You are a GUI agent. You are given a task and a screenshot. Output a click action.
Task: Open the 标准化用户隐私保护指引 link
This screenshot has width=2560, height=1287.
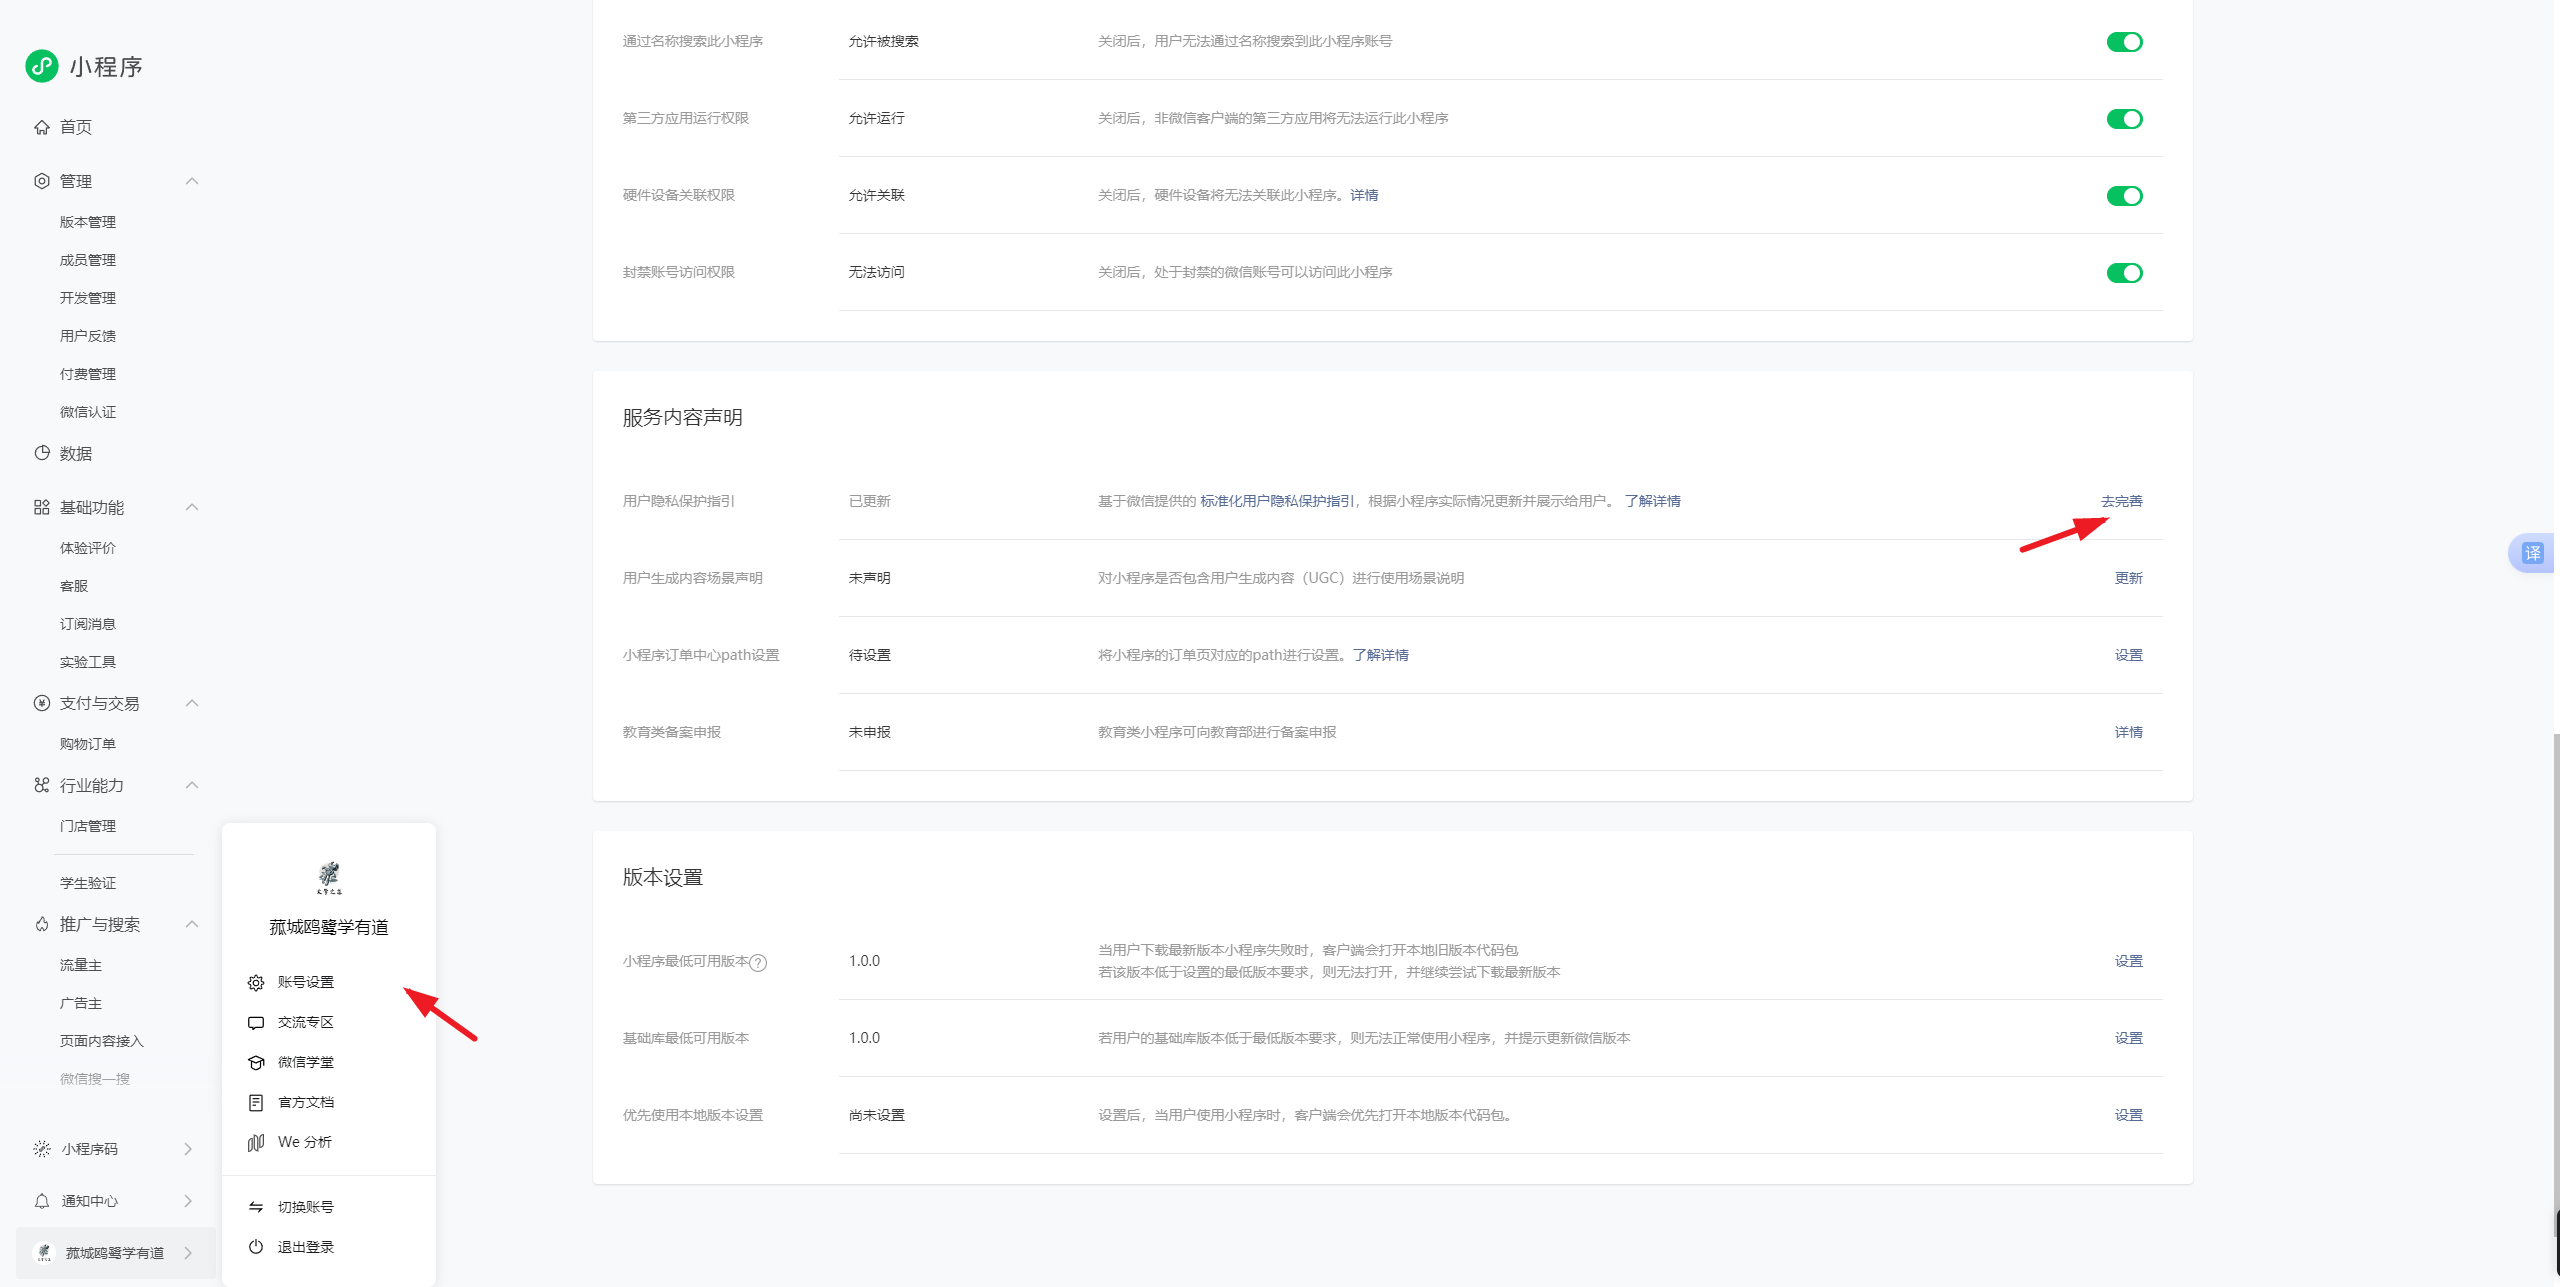(x=1277, y=501)
